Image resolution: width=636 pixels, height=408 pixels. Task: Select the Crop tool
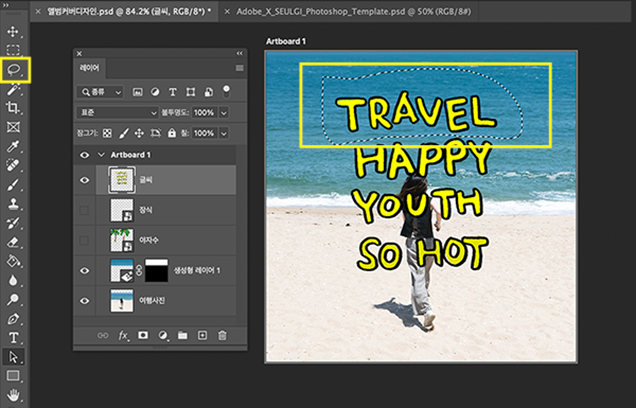[13, 108]
